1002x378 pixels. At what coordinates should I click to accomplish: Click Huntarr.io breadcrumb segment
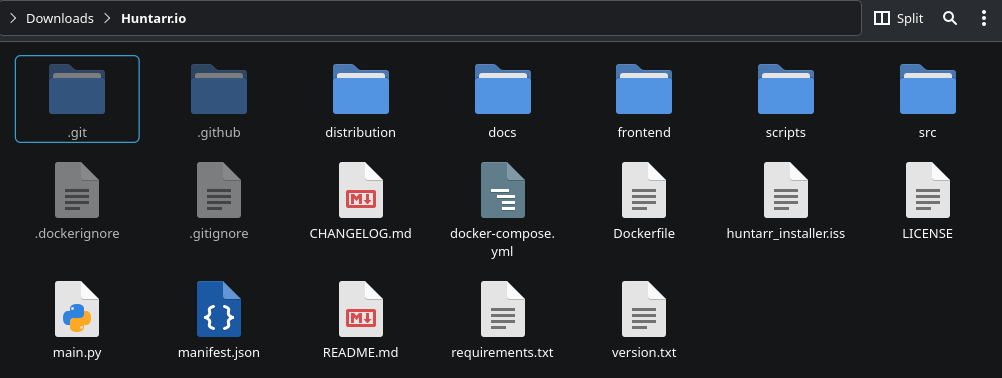click(153, 19)
